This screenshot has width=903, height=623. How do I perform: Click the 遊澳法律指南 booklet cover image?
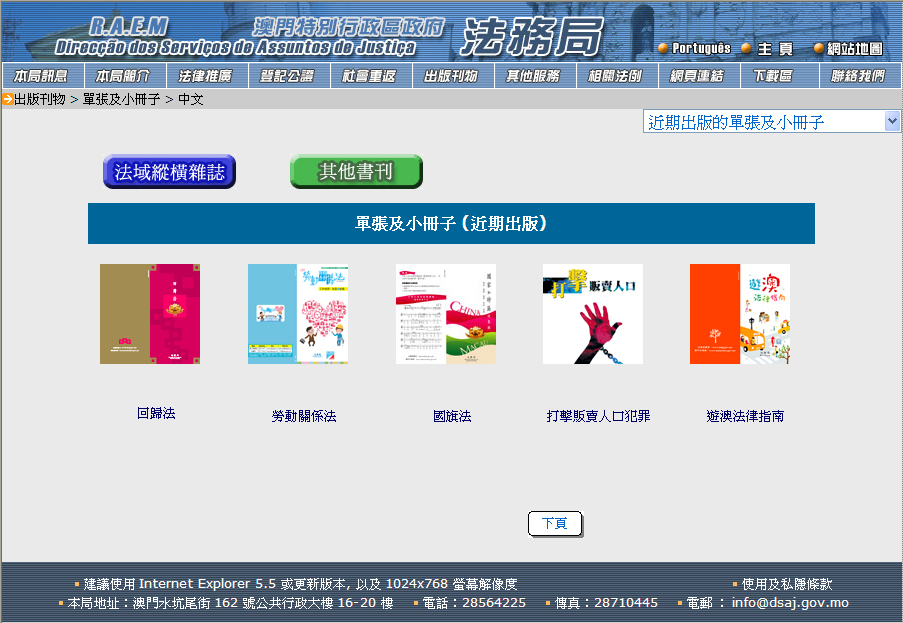pyautogui.click(x=740, y=314)
